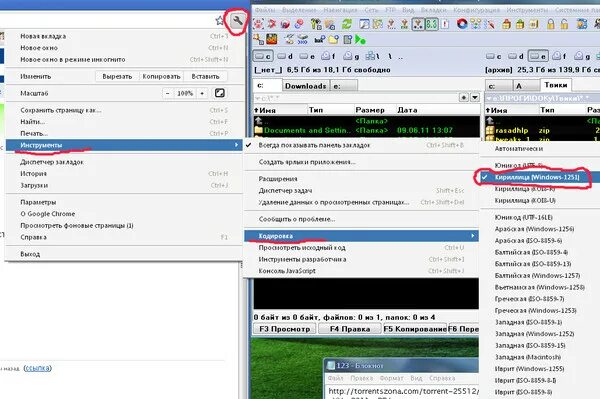Decrease zoom with the minus button
600x399 pixels.
[168, 93]
